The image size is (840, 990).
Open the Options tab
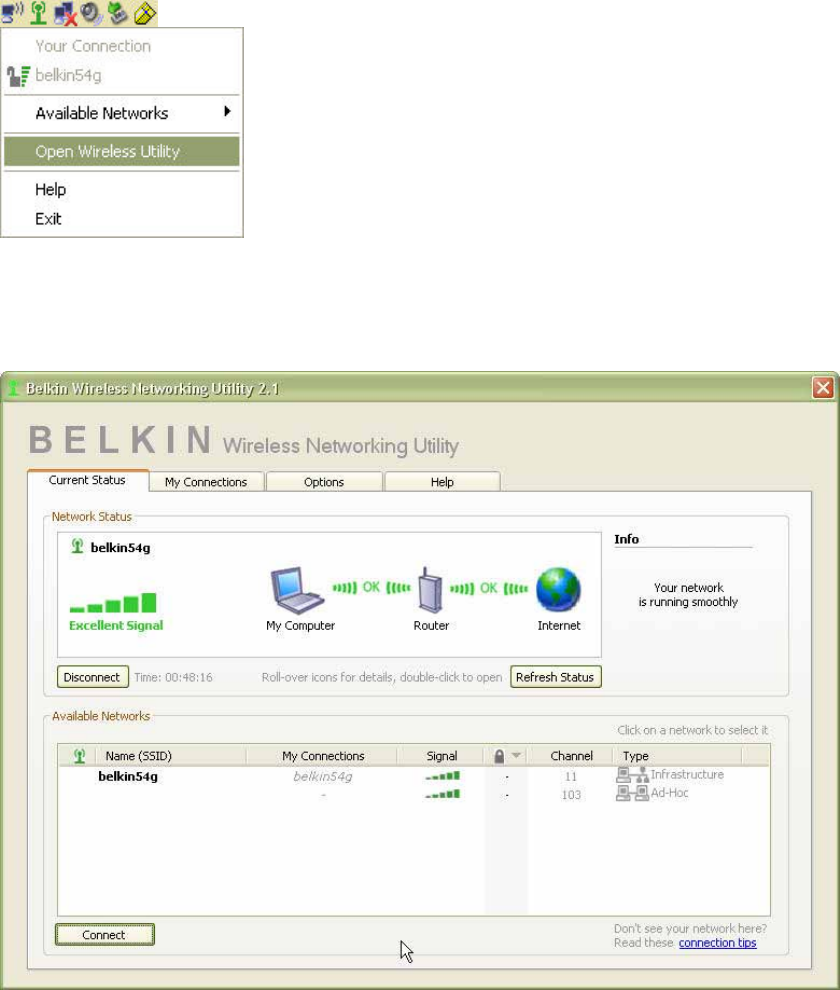tap(324, 482)
